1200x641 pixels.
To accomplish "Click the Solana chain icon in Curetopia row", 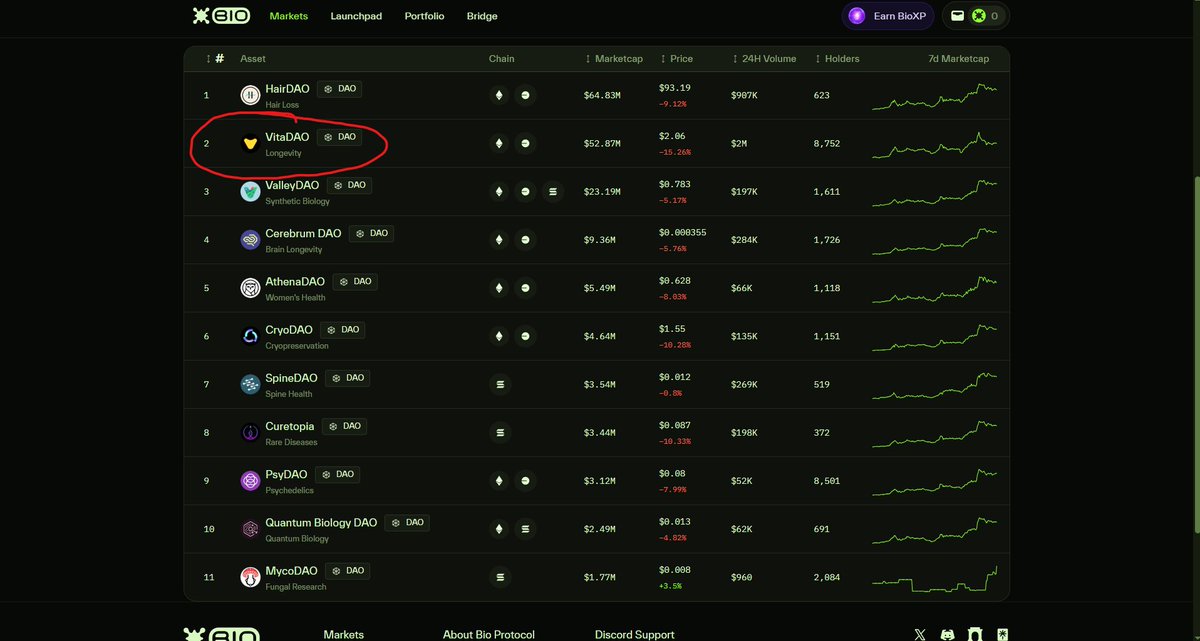I will [x=500, y=432].
